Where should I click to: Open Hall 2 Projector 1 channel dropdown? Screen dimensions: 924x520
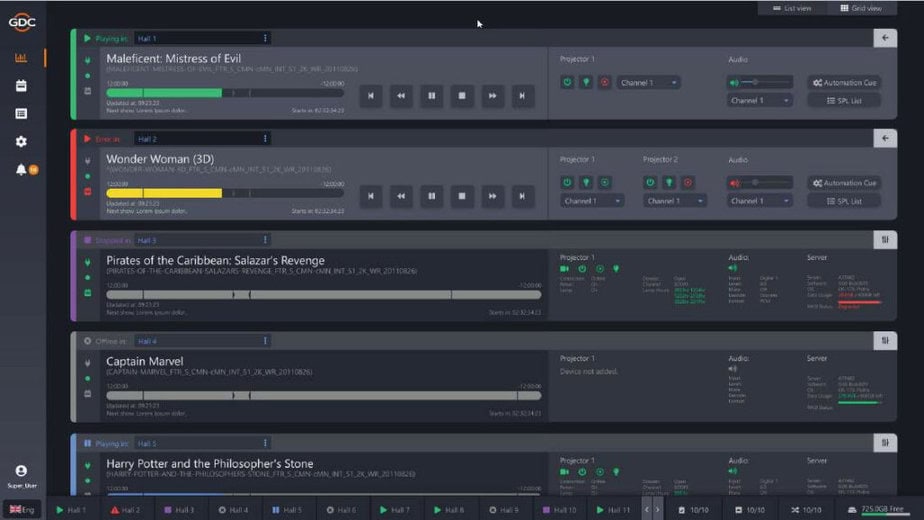point(592,201)
